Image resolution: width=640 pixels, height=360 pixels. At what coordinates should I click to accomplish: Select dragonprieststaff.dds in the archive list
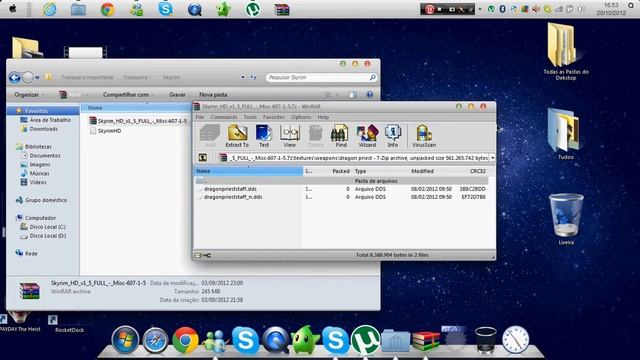coord(230,189)
